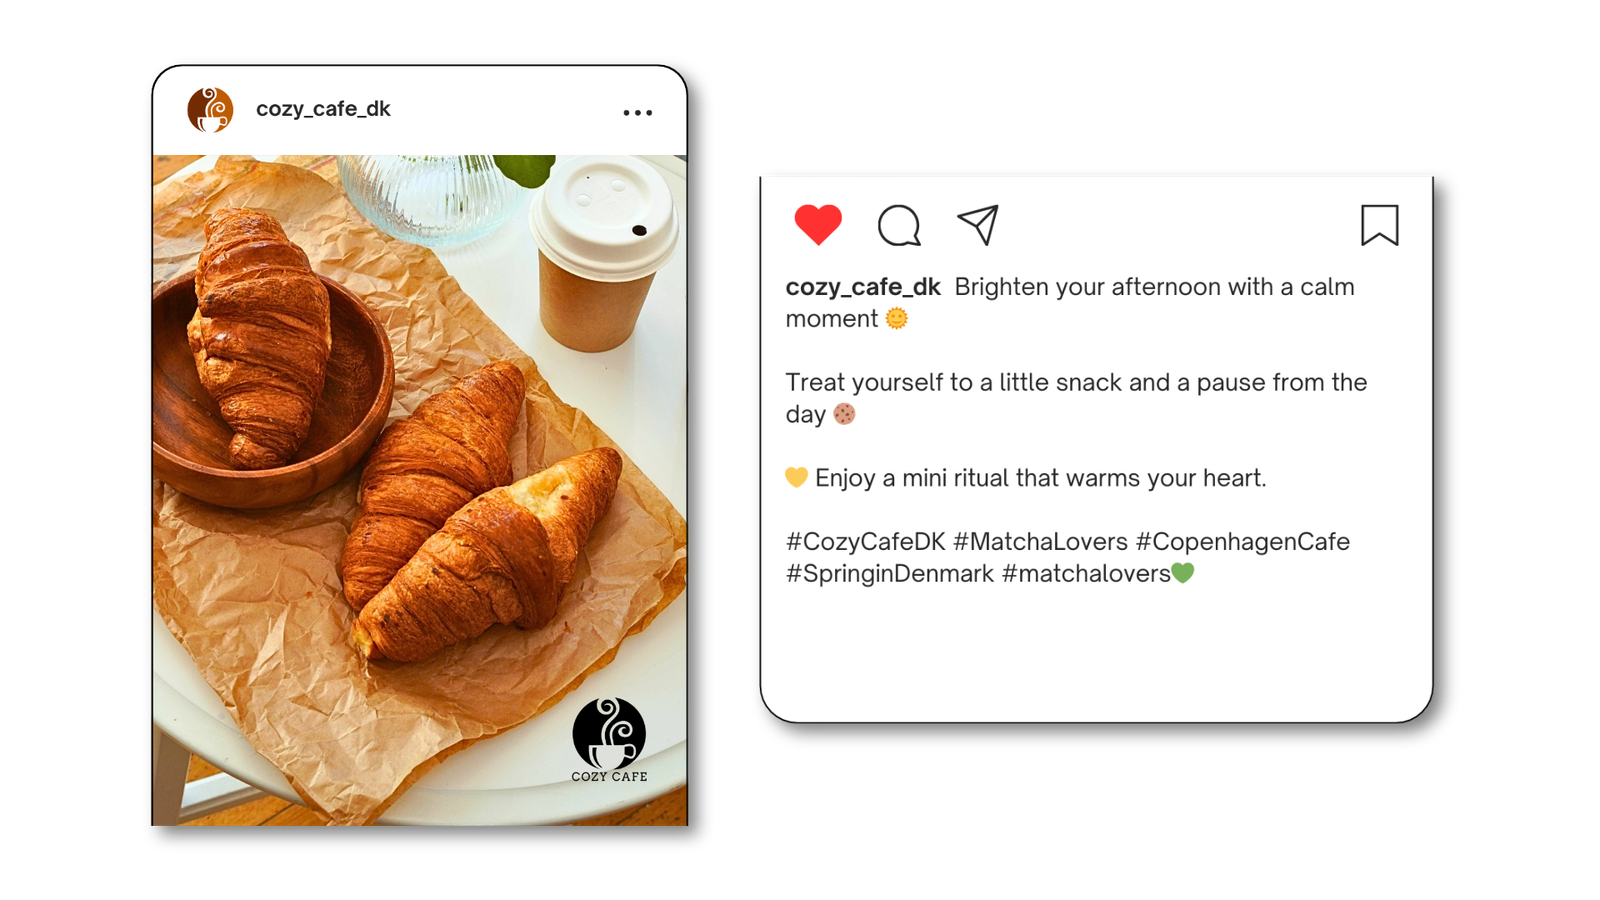Image resolution: width=1600 pixels, height=900 pixels.
Task: Click the yellow heart emoji
Action: (x=796, y=477)
